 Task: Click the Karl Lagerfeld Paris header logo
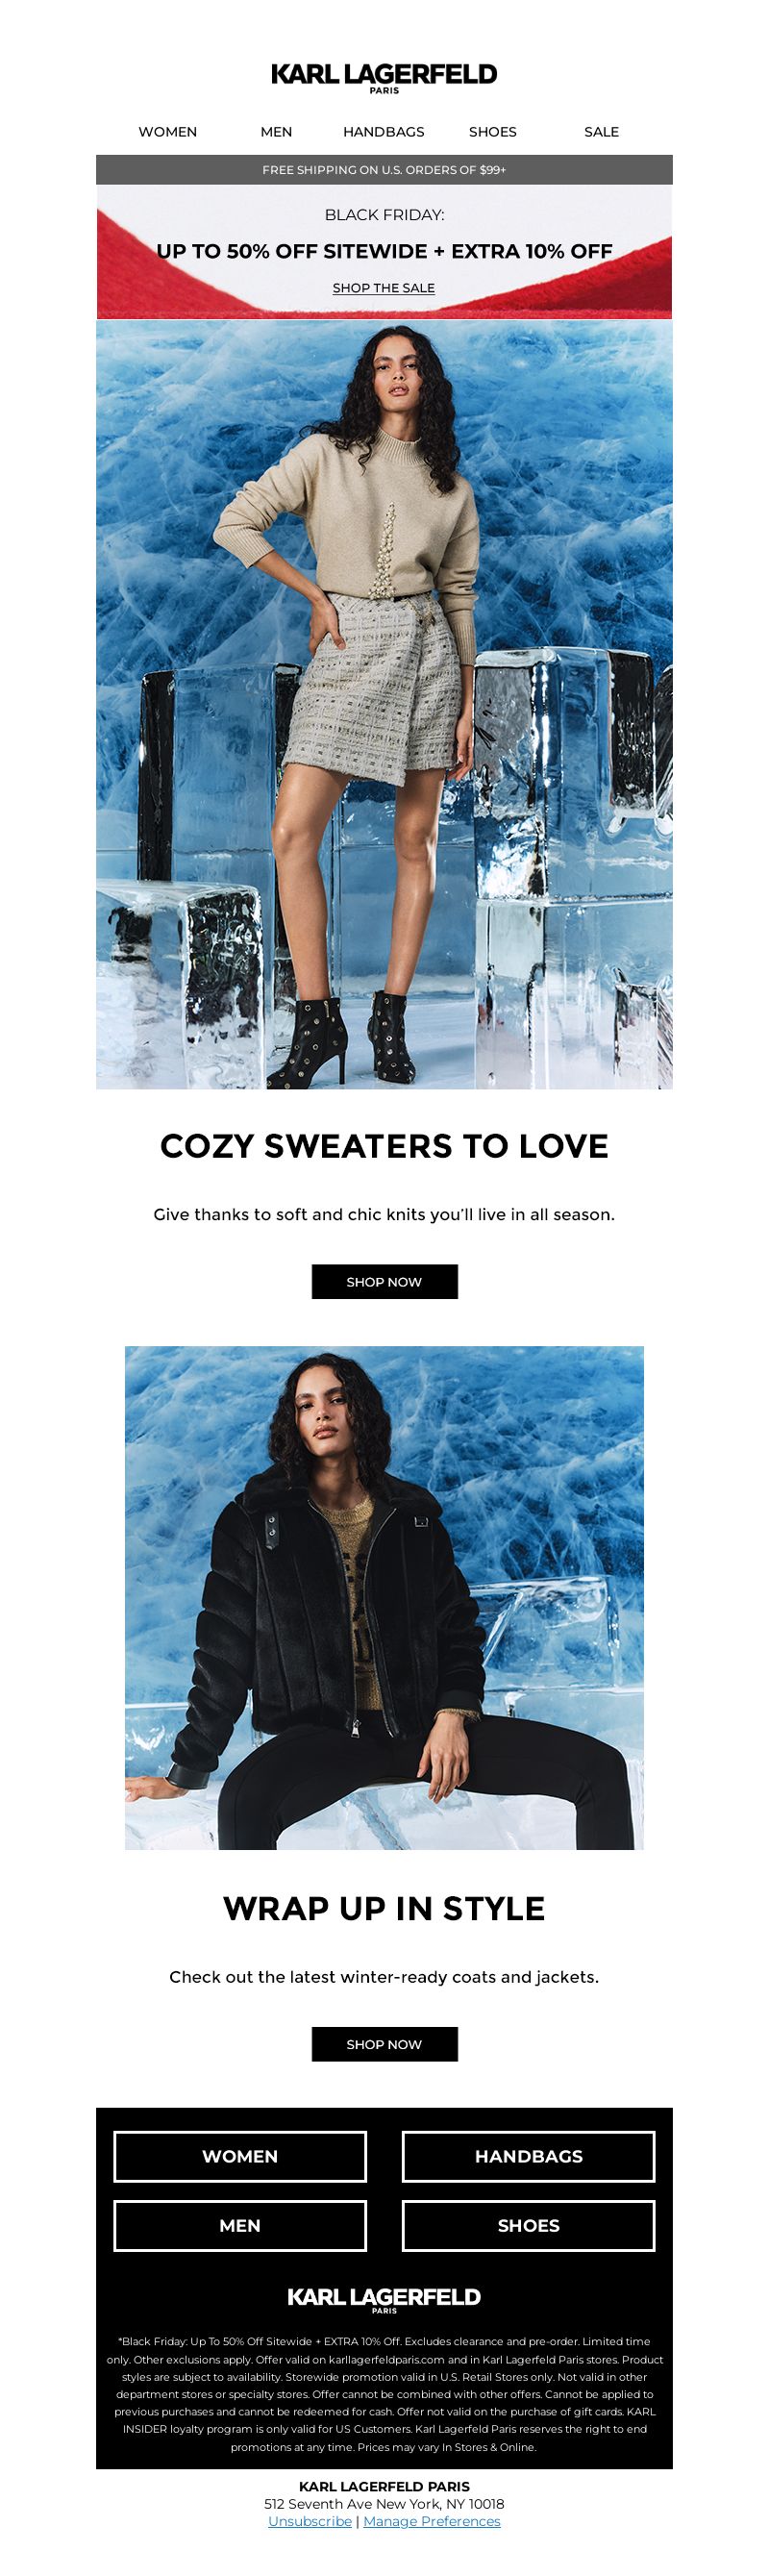[384, 78]
